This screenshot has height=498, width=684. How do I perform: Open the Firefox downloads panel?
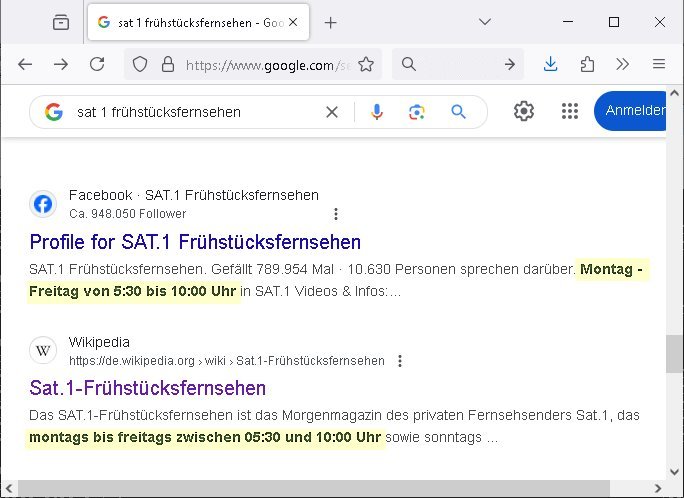(x=551, y=64)
